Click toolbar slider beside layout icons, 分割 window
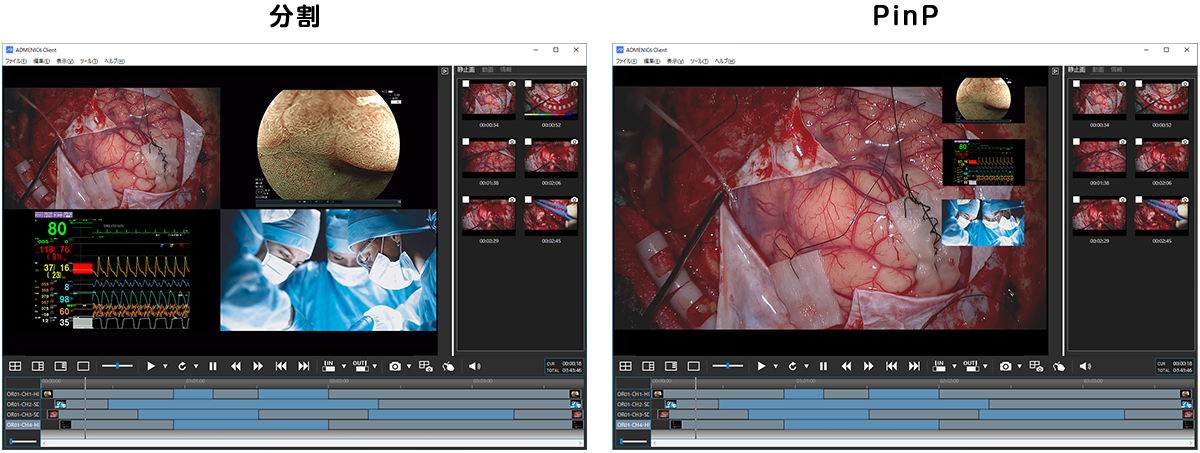1200x453 pixels. click(x=117, y=367)
